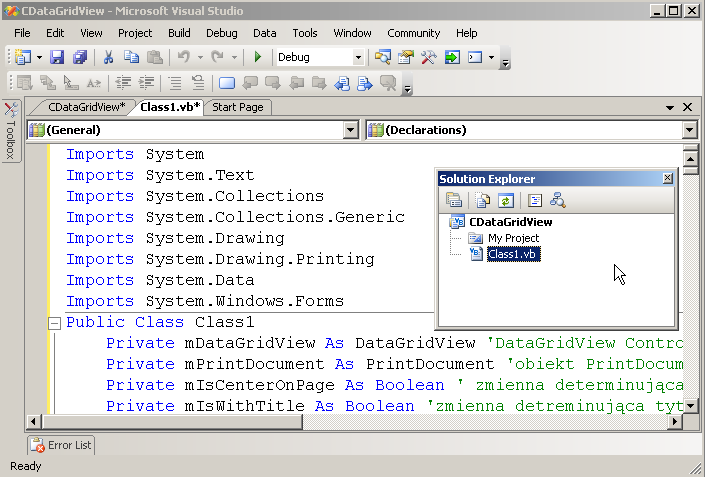Open the Debug configuration combo box
Screen dimensions: 705x477
[x=320, y=57]
